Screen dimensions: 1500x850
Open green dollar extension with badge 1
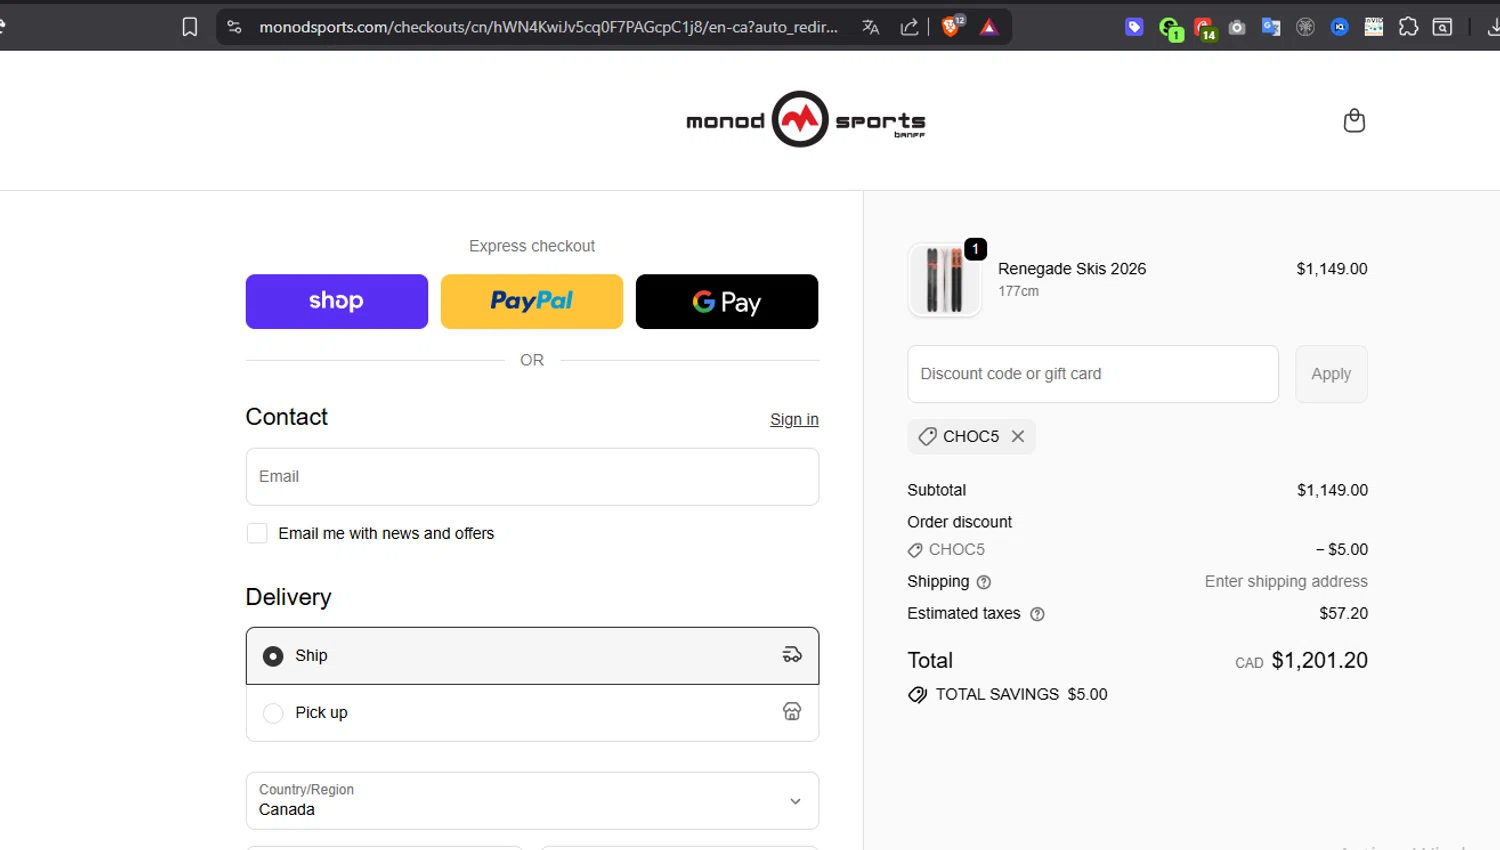pyautogui.click(x=1170, y=29)
